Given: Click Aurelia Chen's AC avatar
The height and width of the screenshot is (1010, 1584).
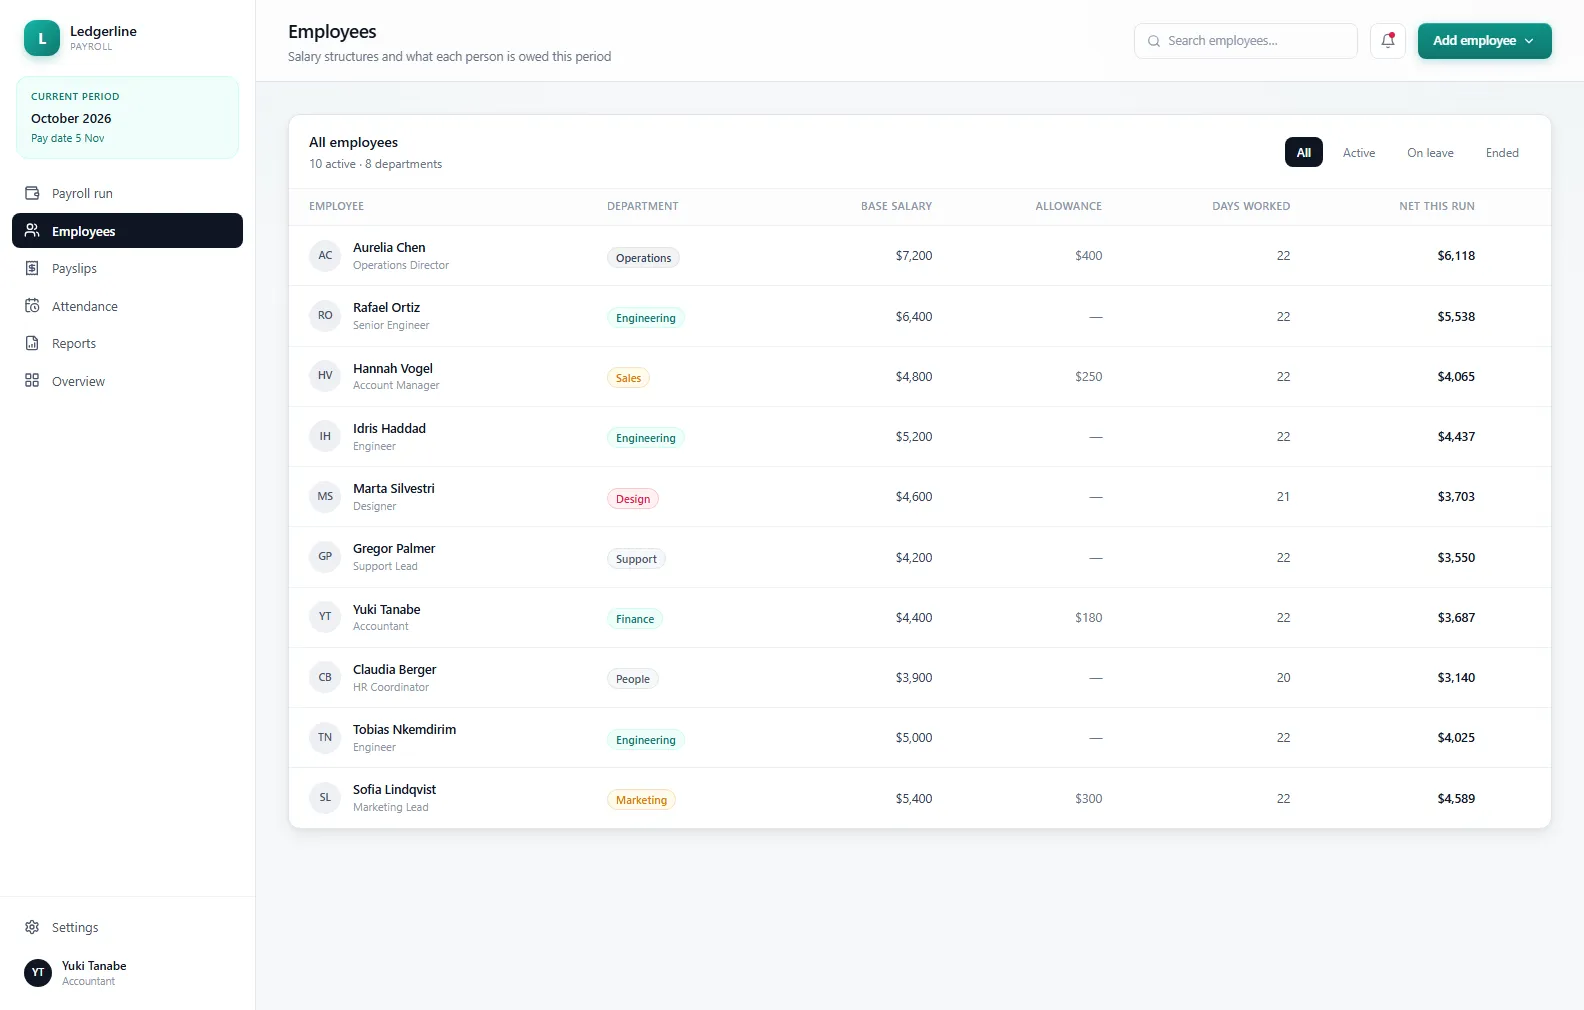Looking at the screenshot, I should 325,256.
